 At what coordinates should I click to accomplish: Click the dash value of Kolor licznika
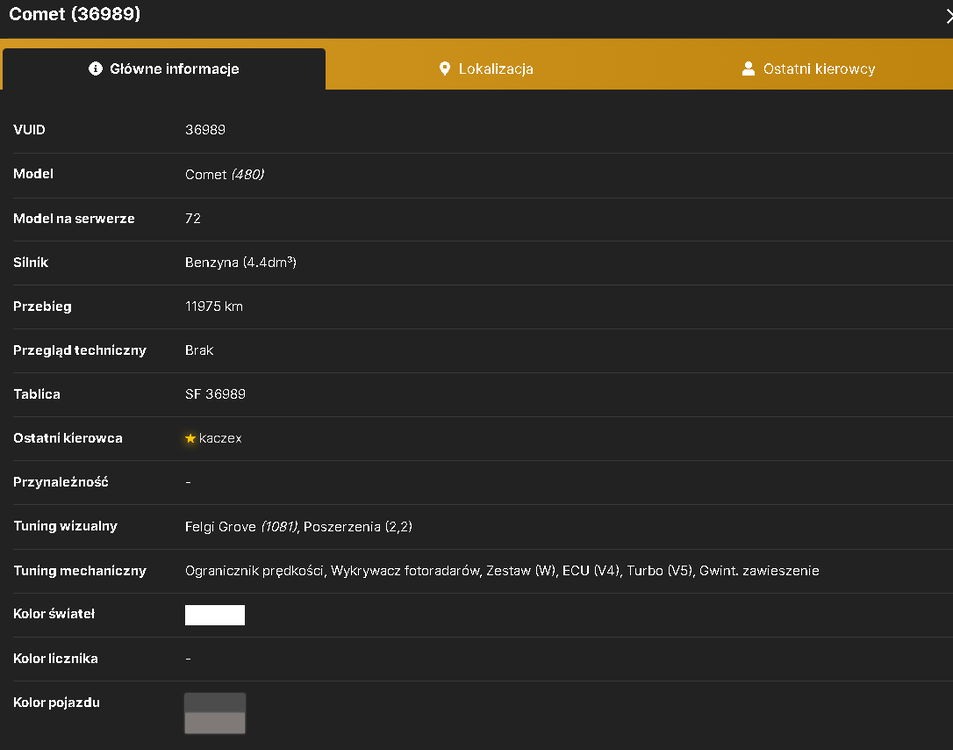[188, 658]
